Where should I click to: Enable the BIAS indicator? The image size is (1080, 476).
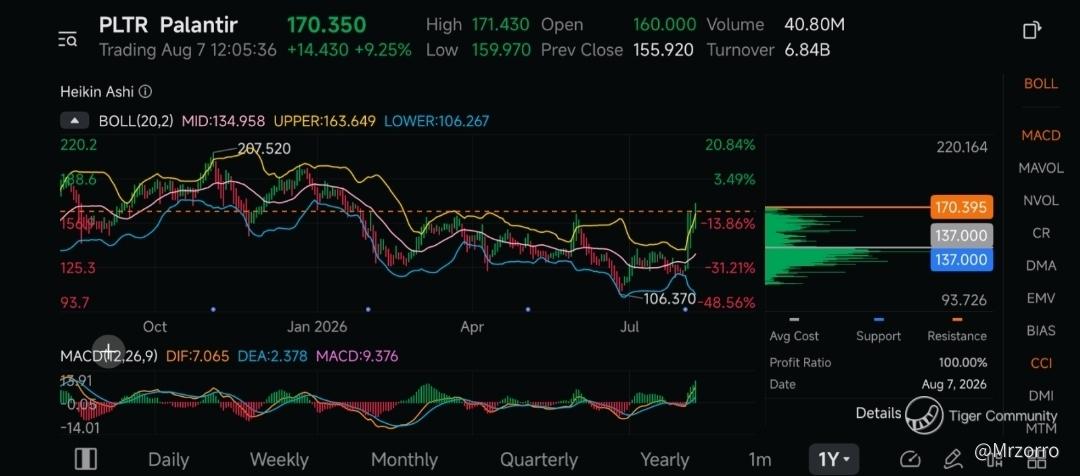[1040, 331]
